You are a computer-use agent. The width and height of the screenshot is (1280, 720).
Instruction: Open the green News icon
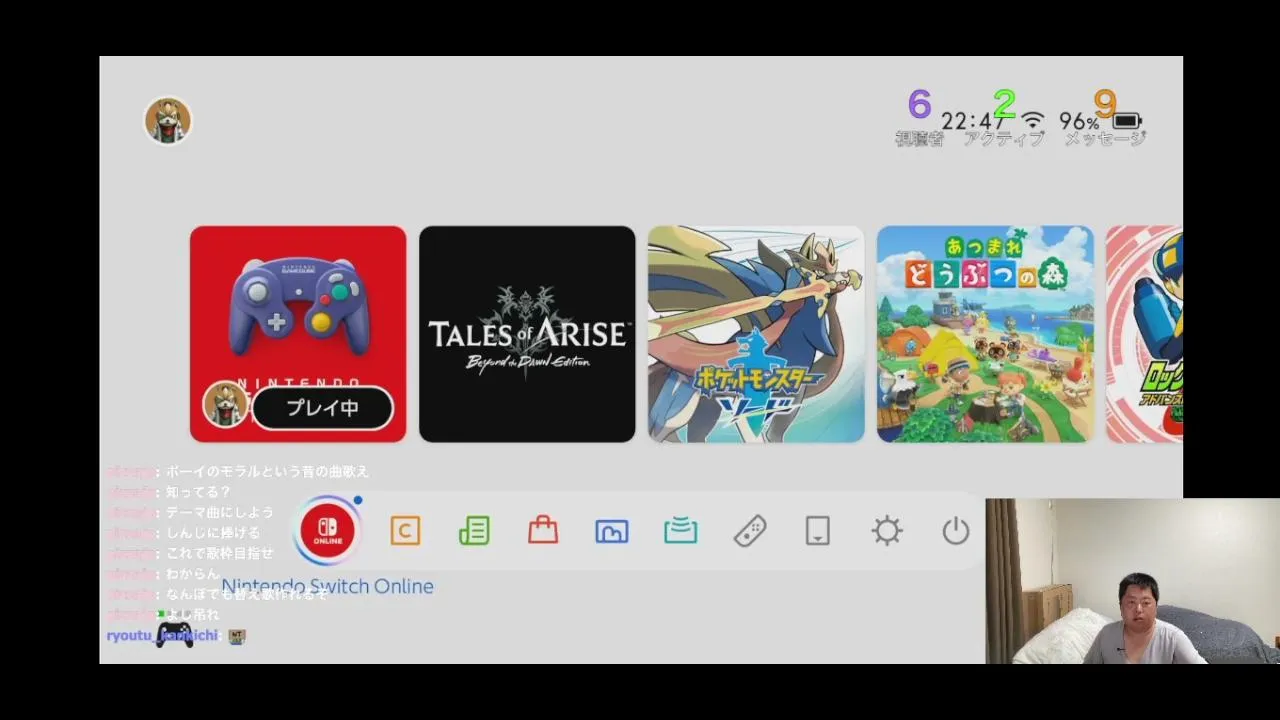coord(474,530)
